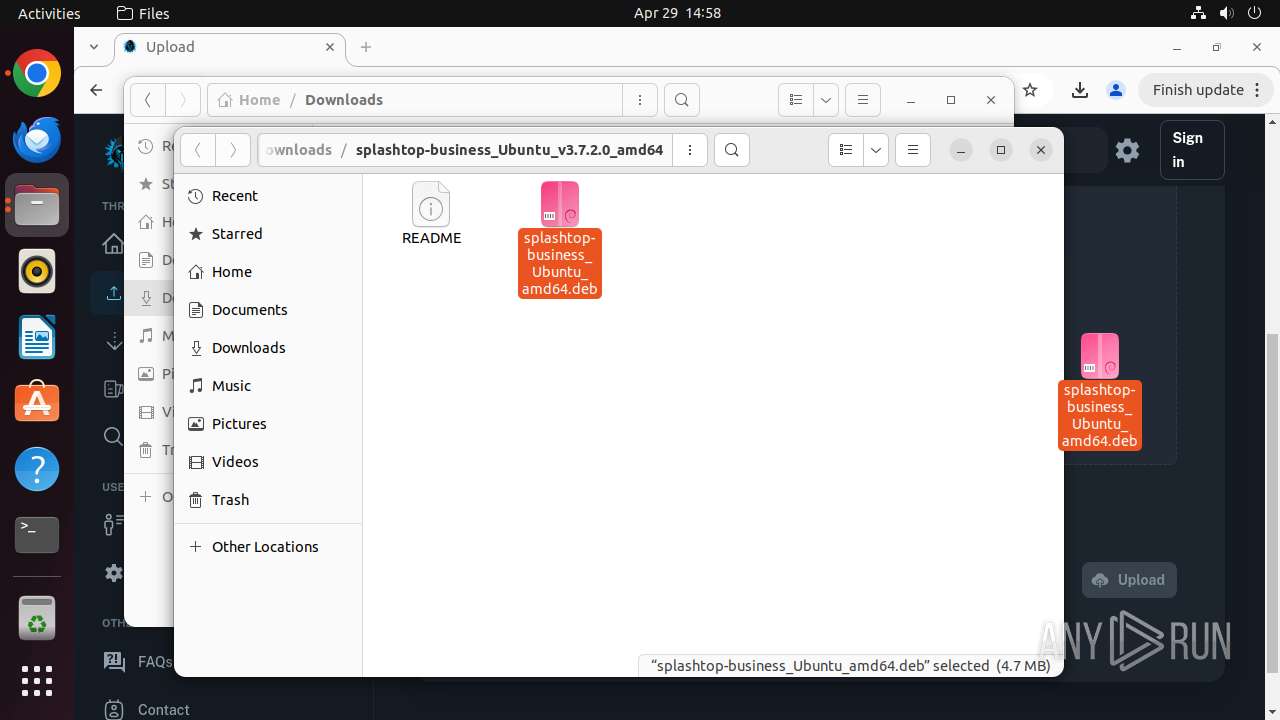This screenshot has height=720, width=1280.
Task: Open hamburger menu in back Files window
Action: pos(862,100)
